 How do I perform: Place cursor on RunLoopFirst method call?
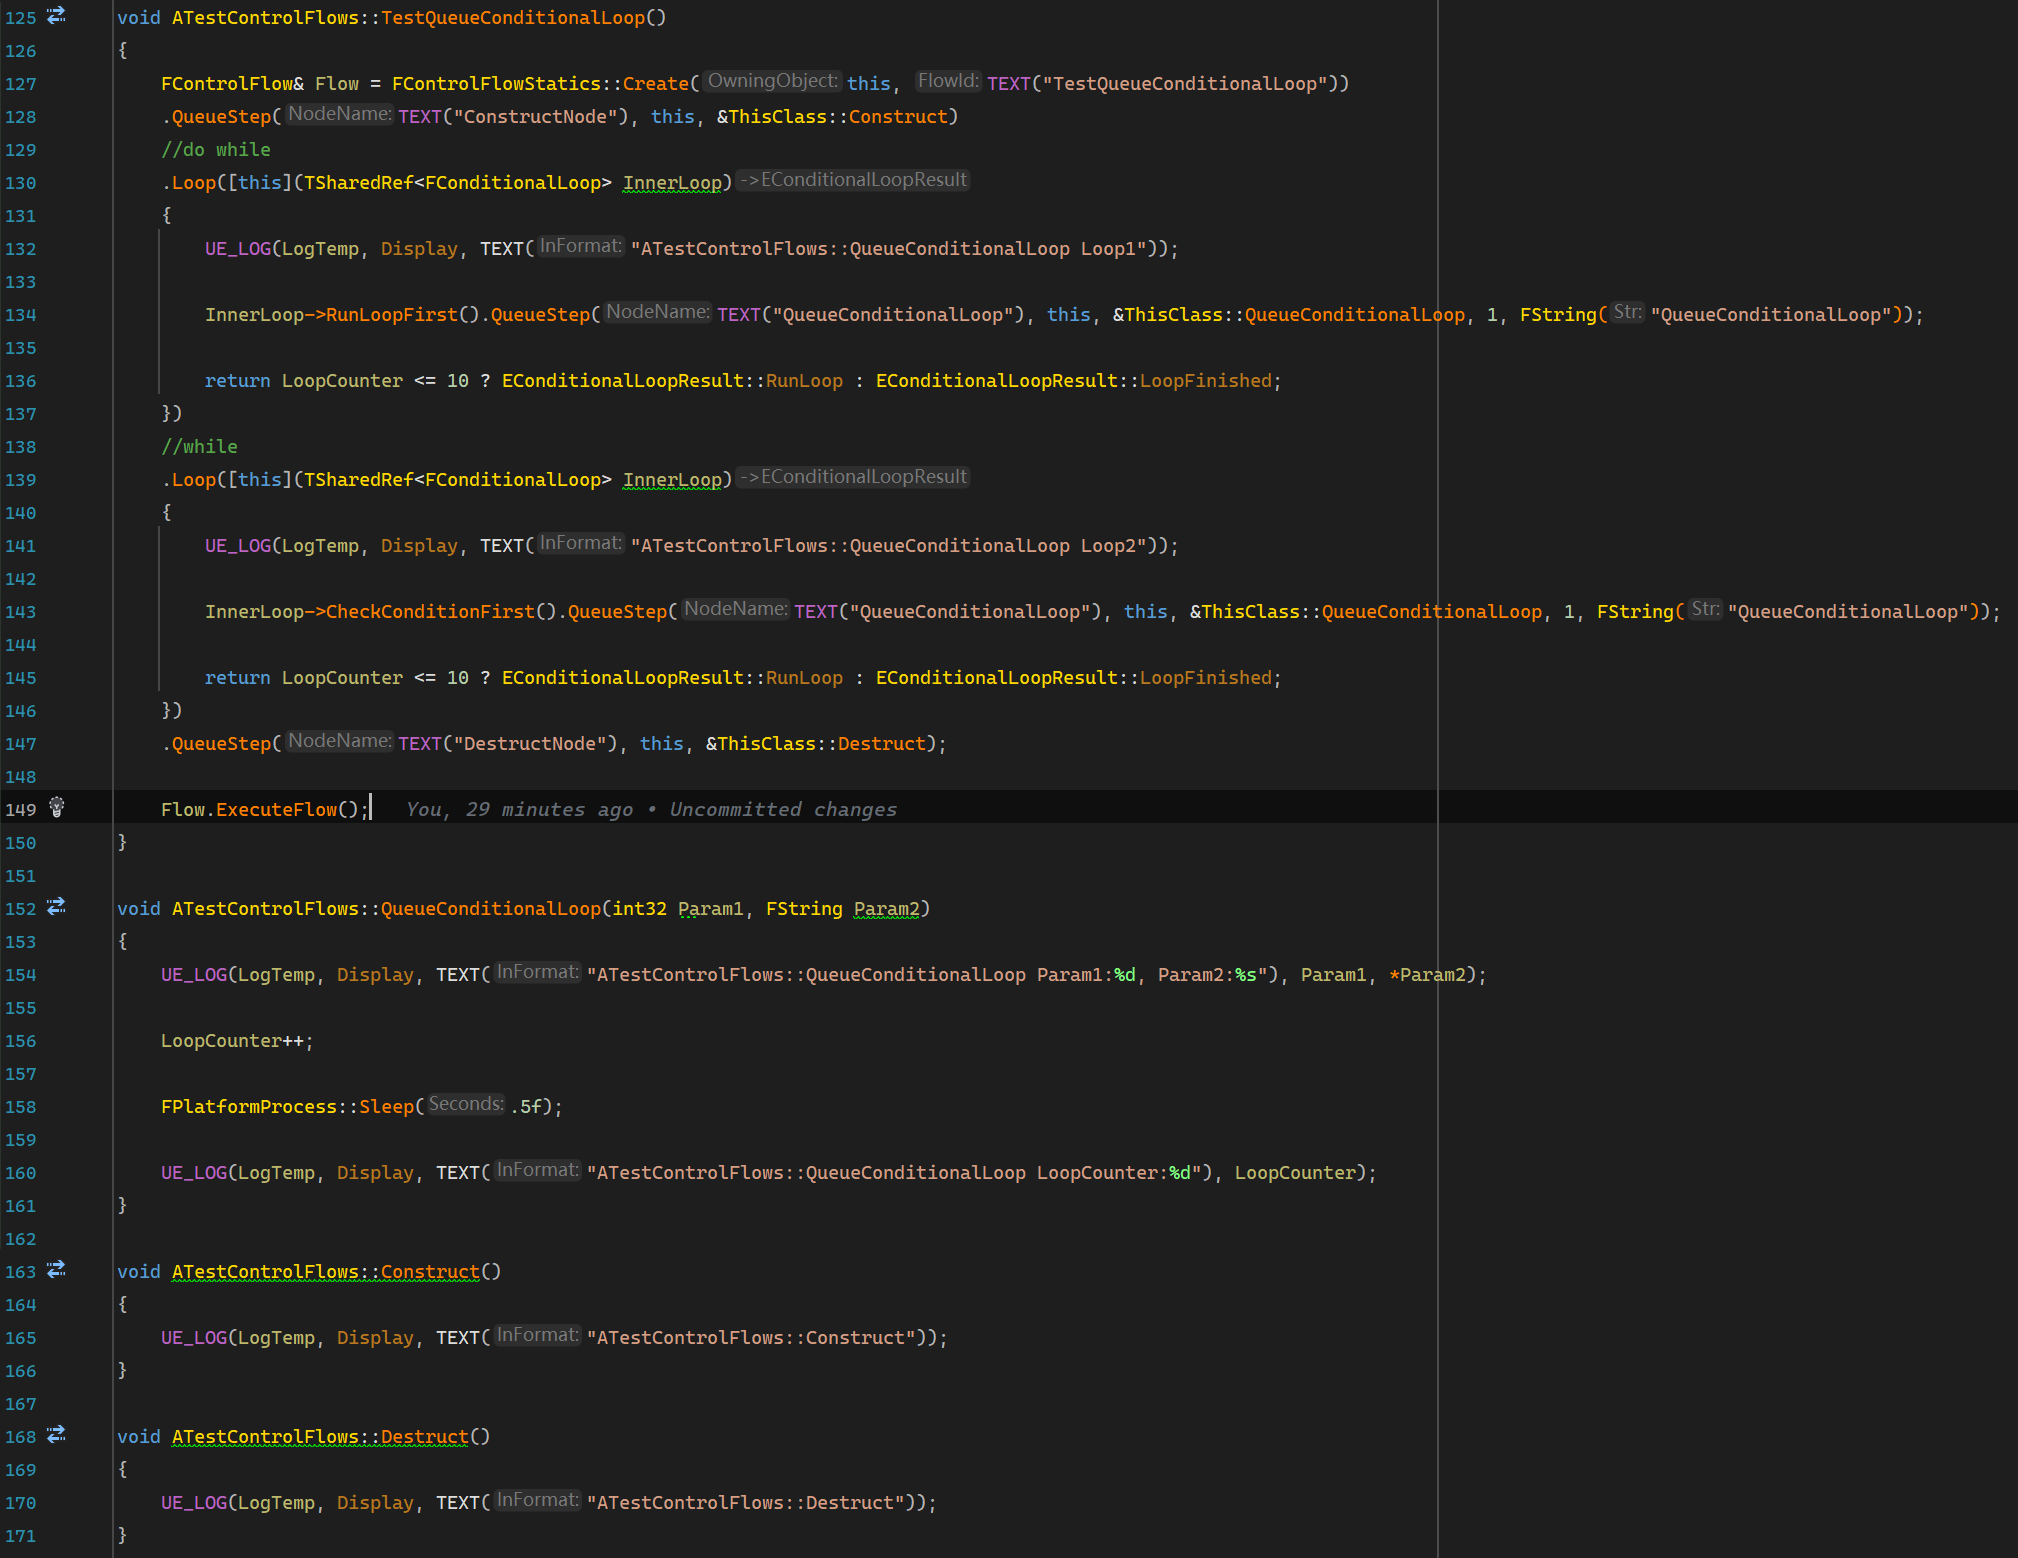391,315
